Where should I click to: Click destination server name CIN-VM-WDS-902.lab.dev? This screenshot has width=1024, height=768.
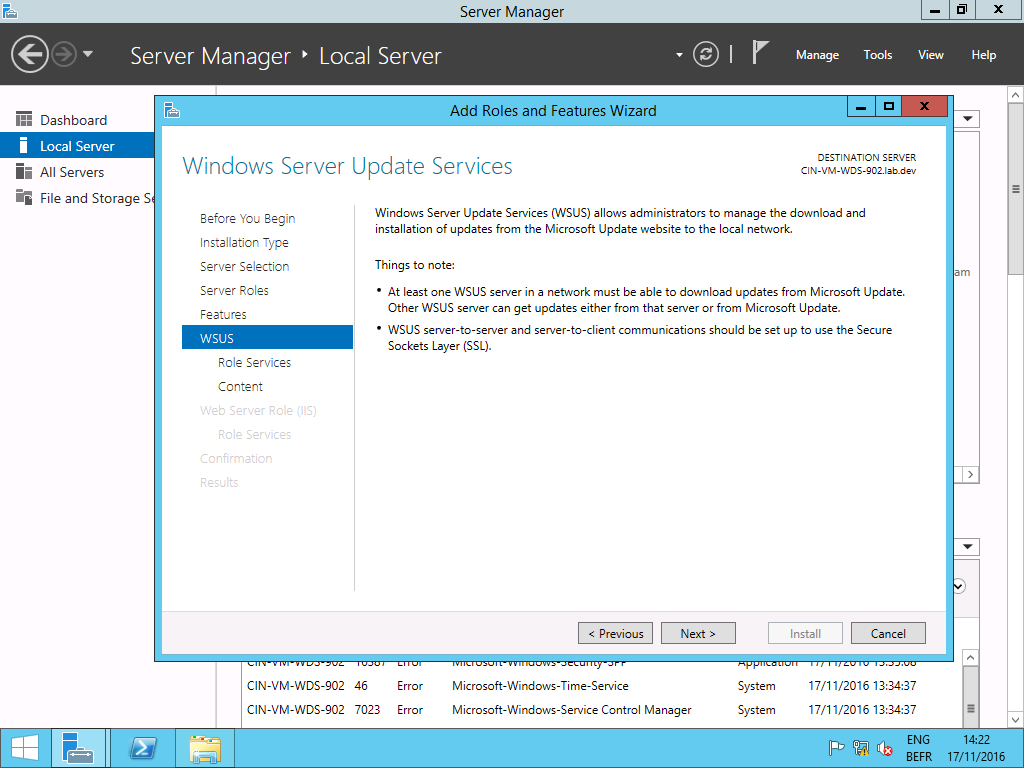point(858,171)
